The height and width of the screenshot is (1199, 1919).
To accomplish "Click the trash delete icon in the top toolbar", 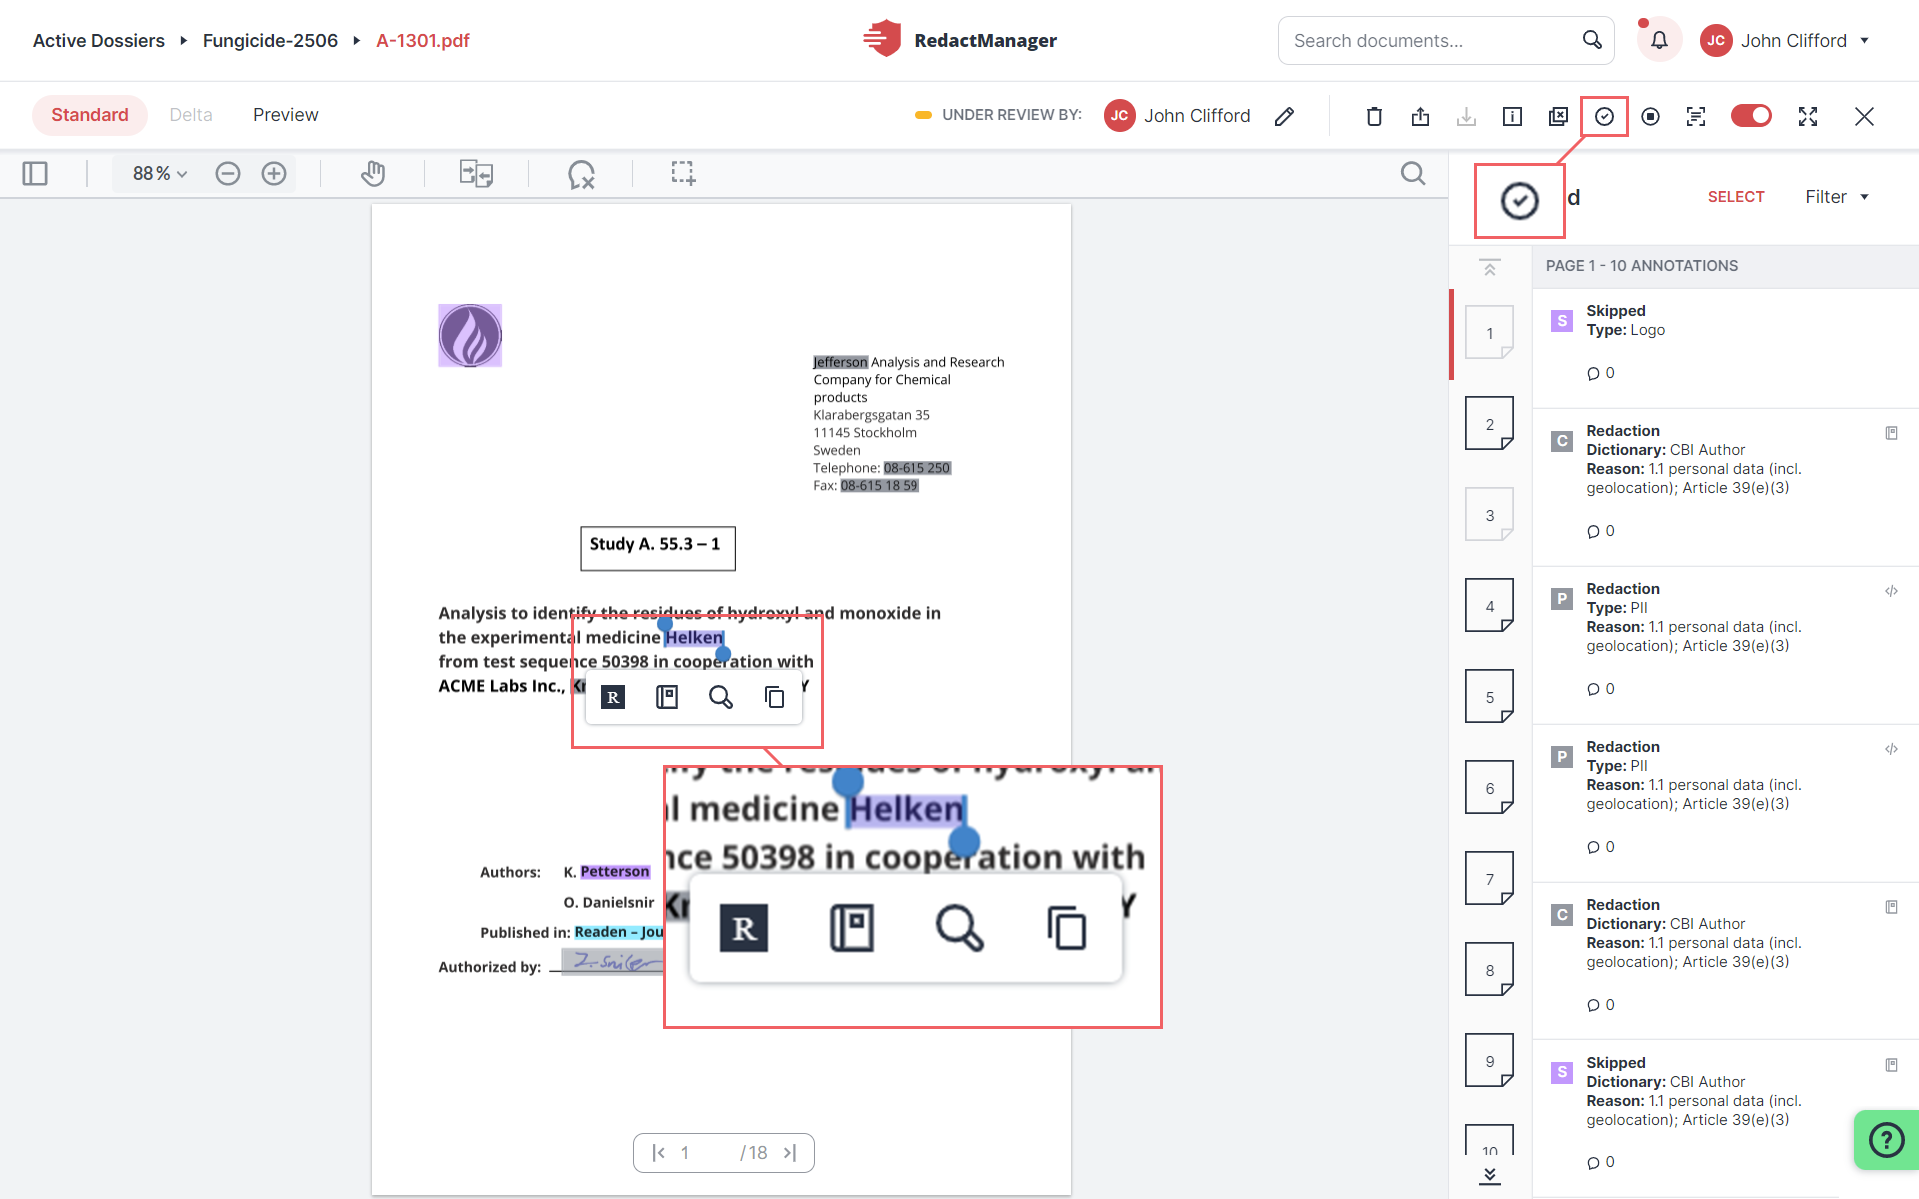I will pyautogui.click(x=1374, y=116).
